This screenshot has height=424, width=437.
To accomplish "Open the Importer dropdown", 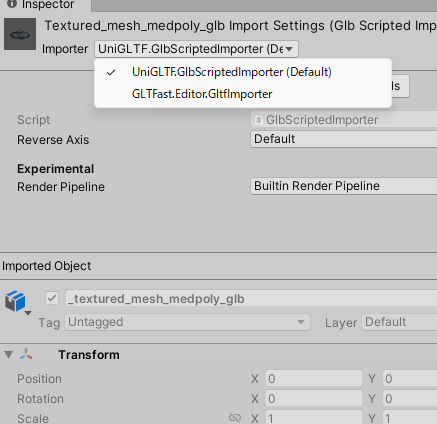I will tap(196, 49).
